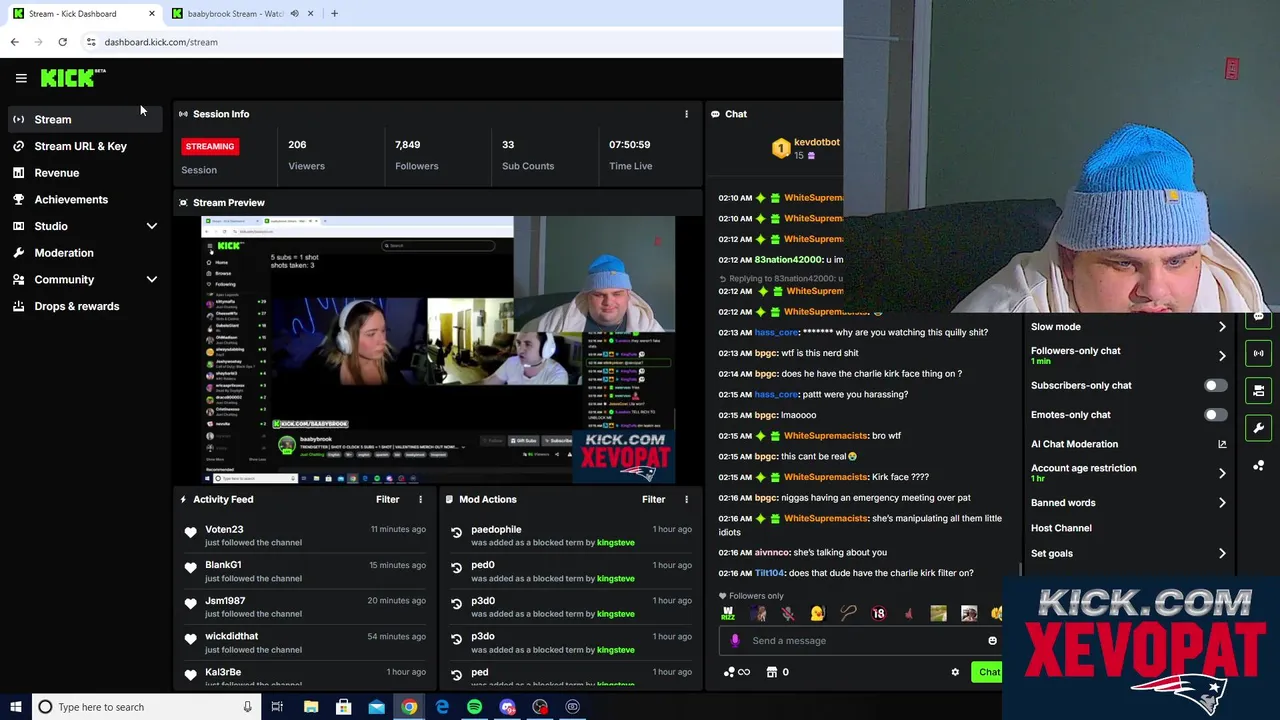Click the browser address bar
The width and height of the screenshot is (1280, 720).
pyautogui.click(x=460, y=42)
